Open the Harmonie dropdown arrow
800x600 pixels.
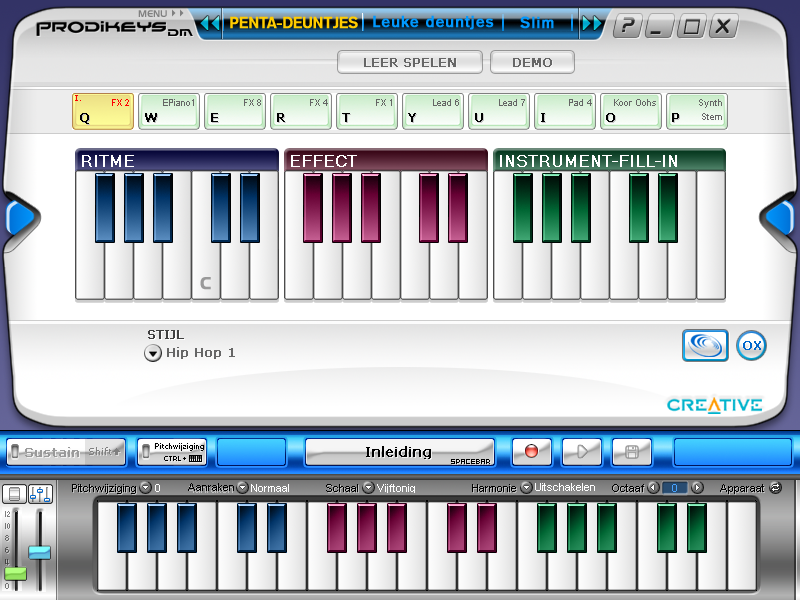coord(526,488)
